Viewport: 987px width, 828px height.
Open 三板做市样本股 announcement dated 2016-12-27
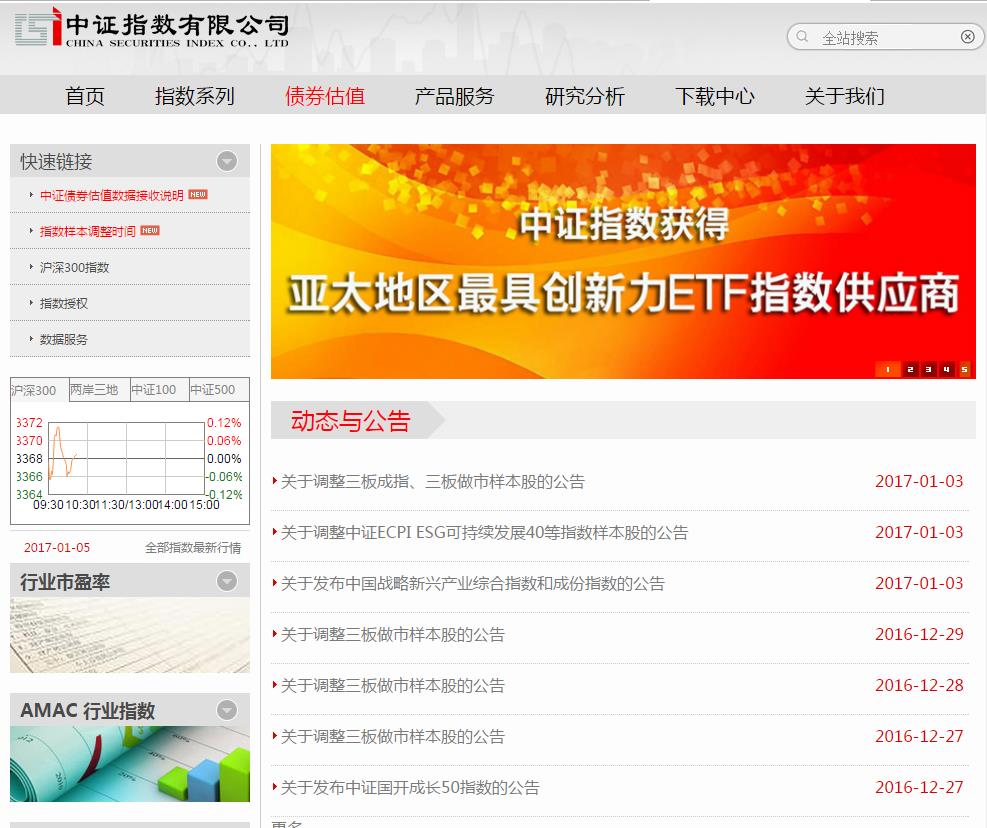click(x=393, y=737)
